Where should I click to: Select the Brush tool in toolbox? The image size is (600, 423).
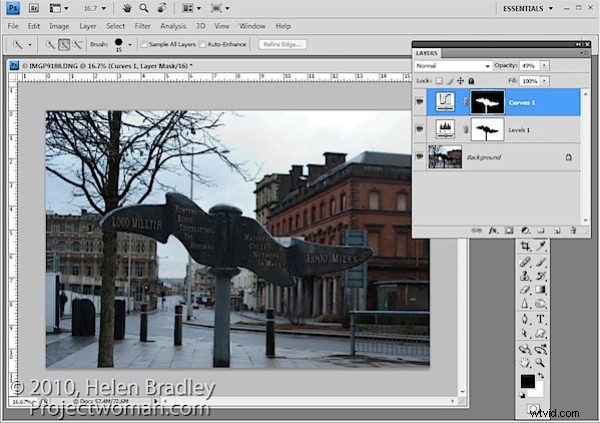tap(540, 262)
